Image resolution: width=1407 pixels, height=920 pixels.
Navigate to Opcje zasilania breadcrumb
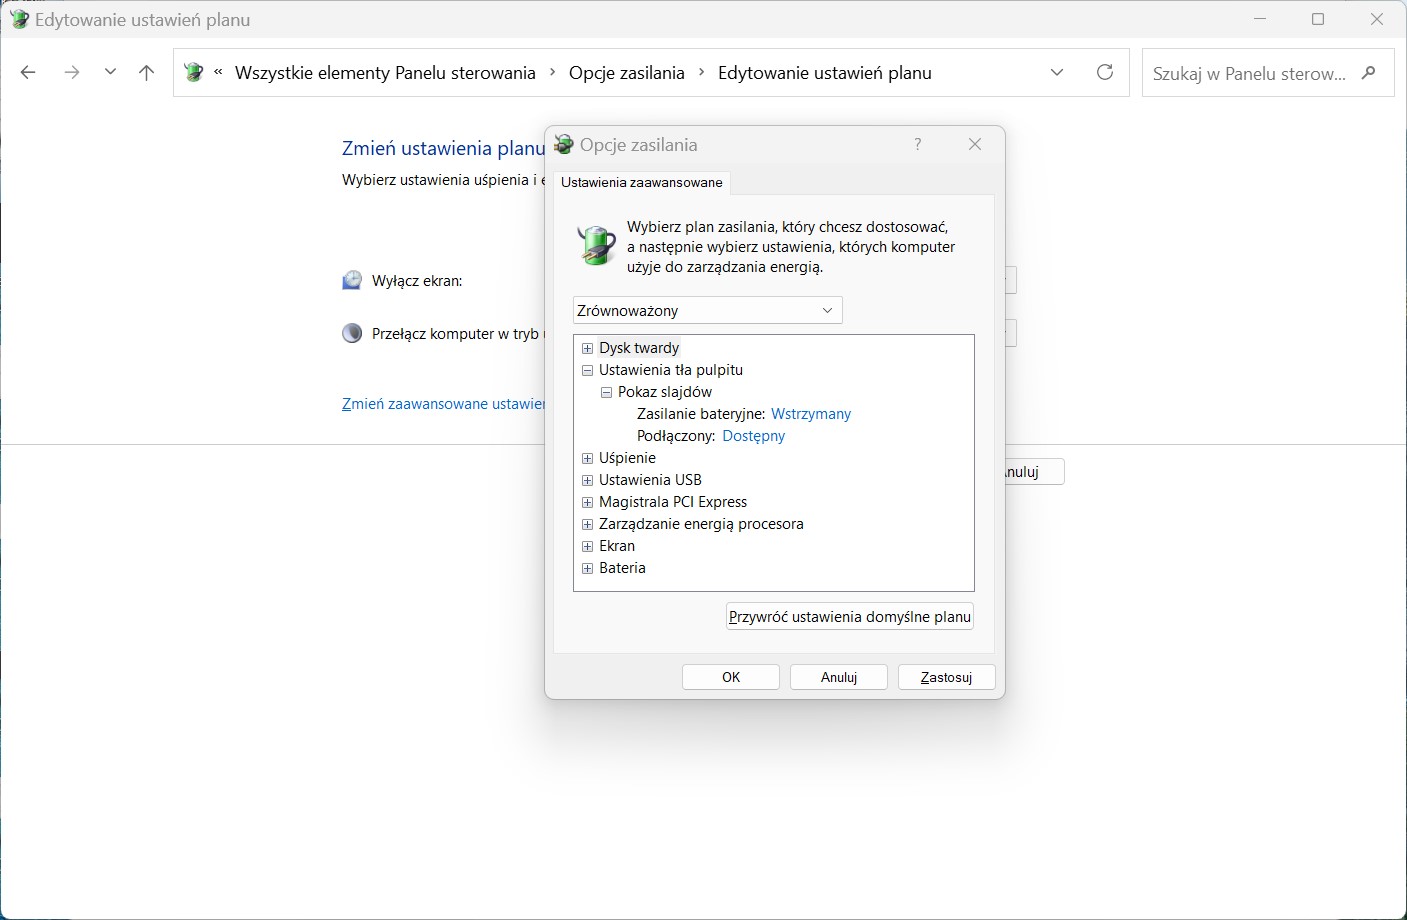[x=627, y=73]
